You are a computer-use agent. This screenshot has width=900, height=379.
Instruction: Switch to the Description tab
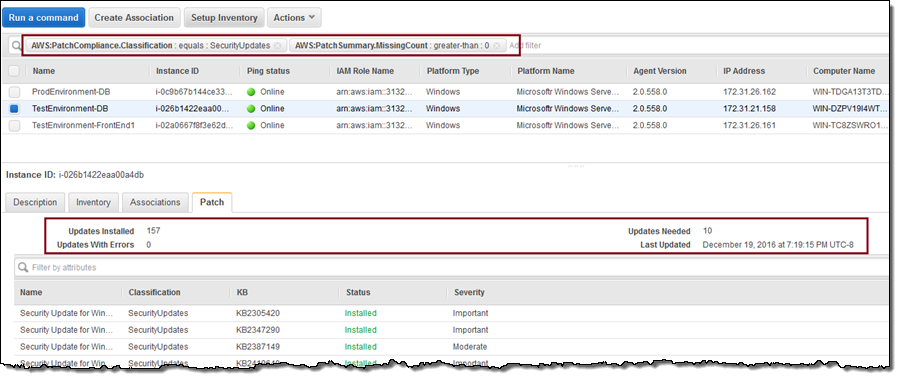point(35,202)
